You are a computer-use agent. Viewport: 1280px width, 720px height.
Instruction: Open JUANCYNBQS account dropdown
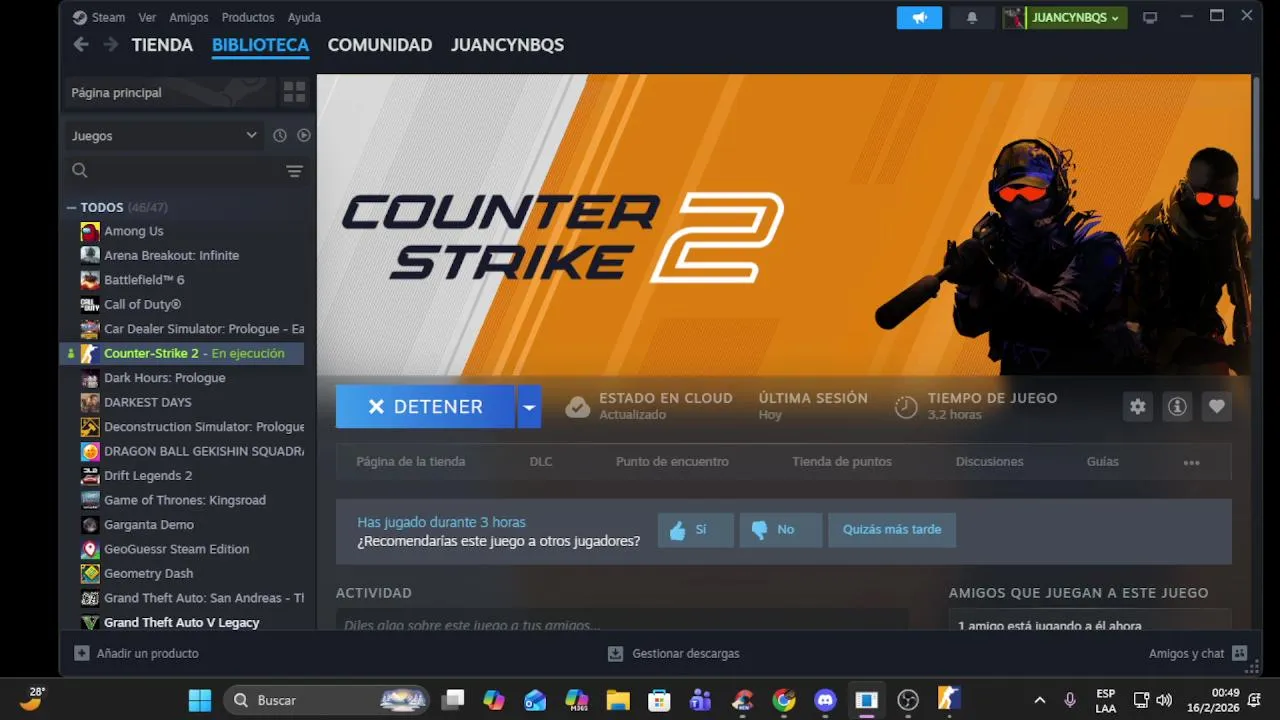pyautogui.click(x=1076, y=18)
